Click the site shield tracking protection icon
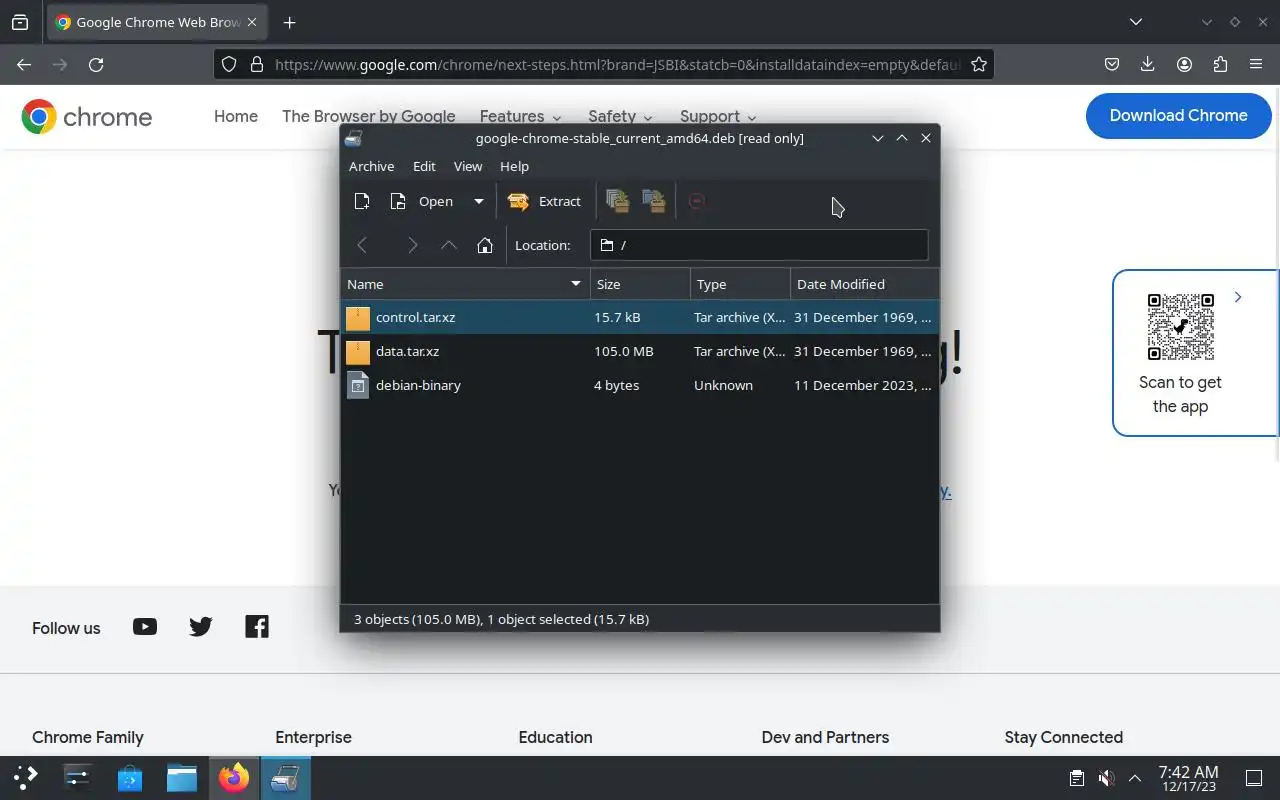The width and height of the screenshot is (1280, 800). pos(229,64)
